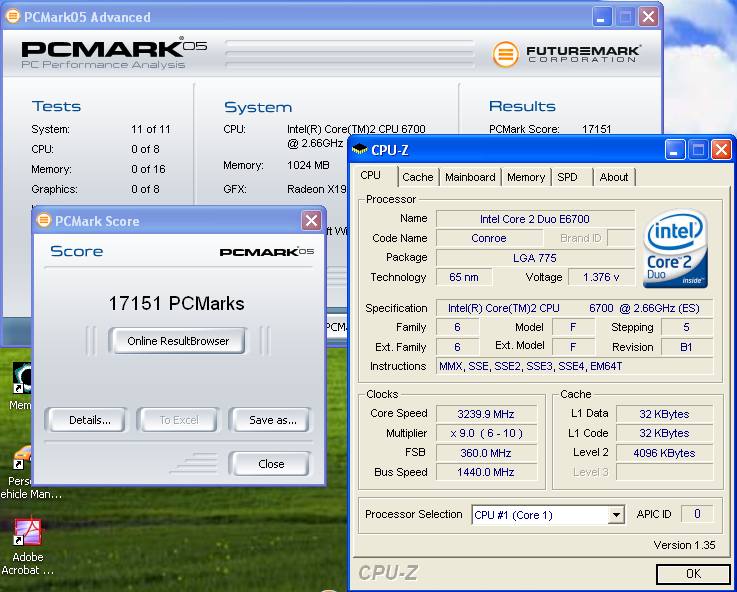Open the About tab in CPU-Z
Image resolution: width=737 pixels, height=592 pixels.
(613, 177)
